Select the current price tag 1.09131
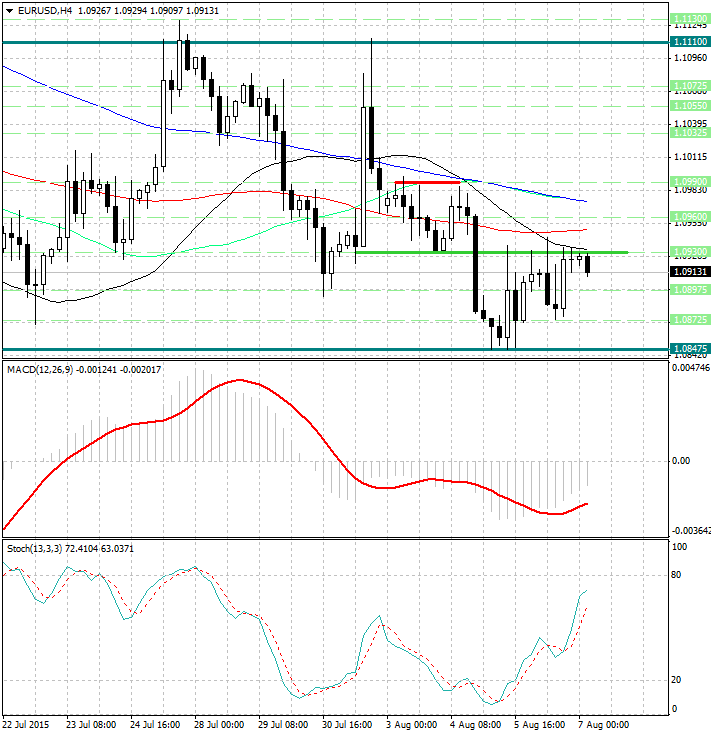Viewport: 711px width, 733px height. tap(690, 272)
